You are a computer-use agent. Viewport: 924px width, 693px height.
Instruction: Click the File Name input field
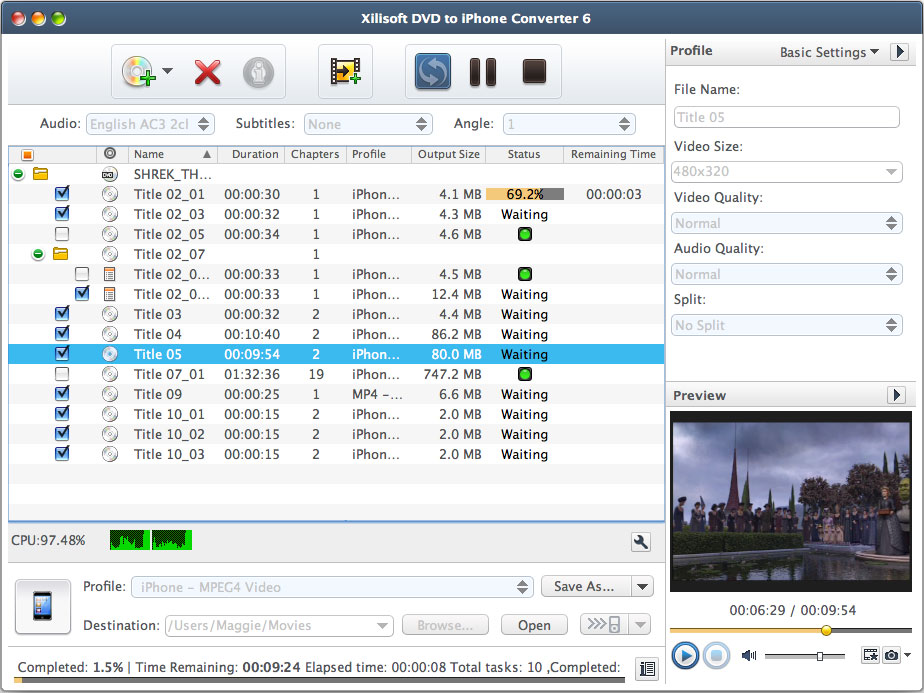[787, 117]
